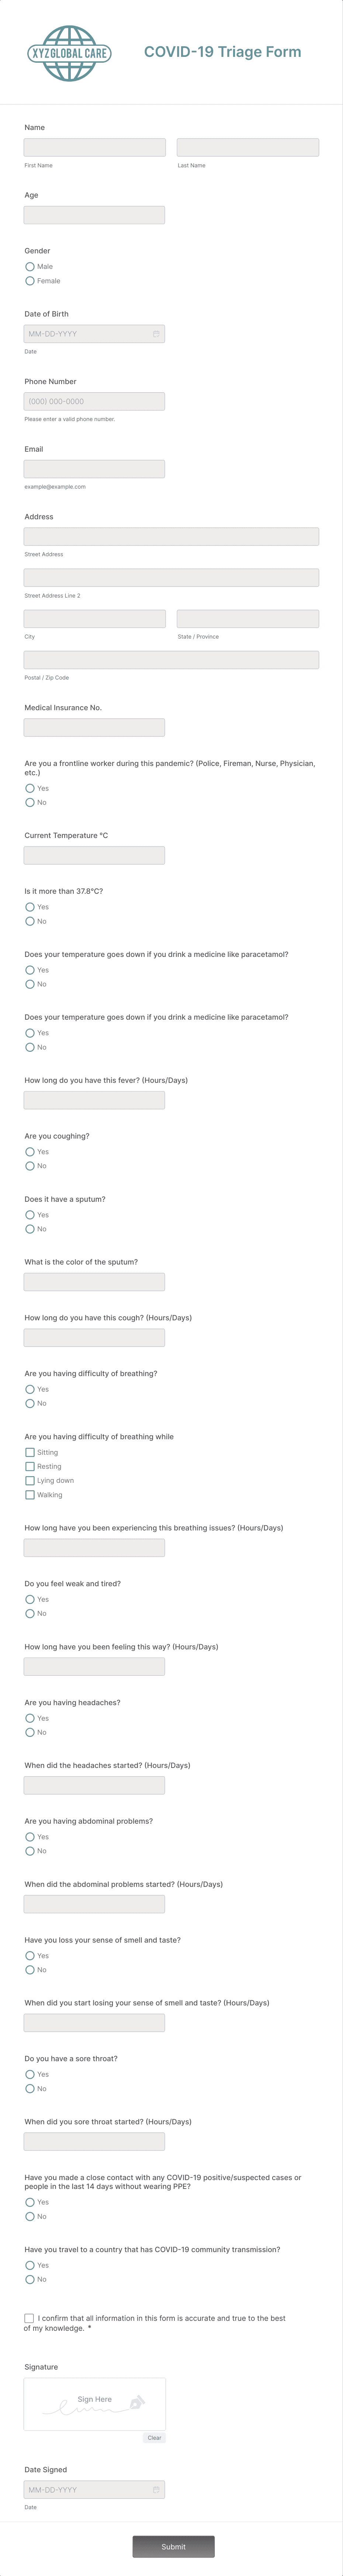Check the accuracy confirmation checkbox
Viewport: 343px width, 2576px height.
tap(29, 2317)
